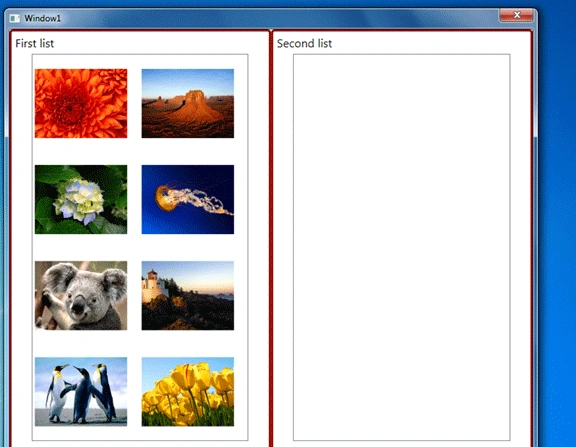Viewport: 576px width, 447px height.
Task: Click the 'First list' label
Action: click(35, 43)
